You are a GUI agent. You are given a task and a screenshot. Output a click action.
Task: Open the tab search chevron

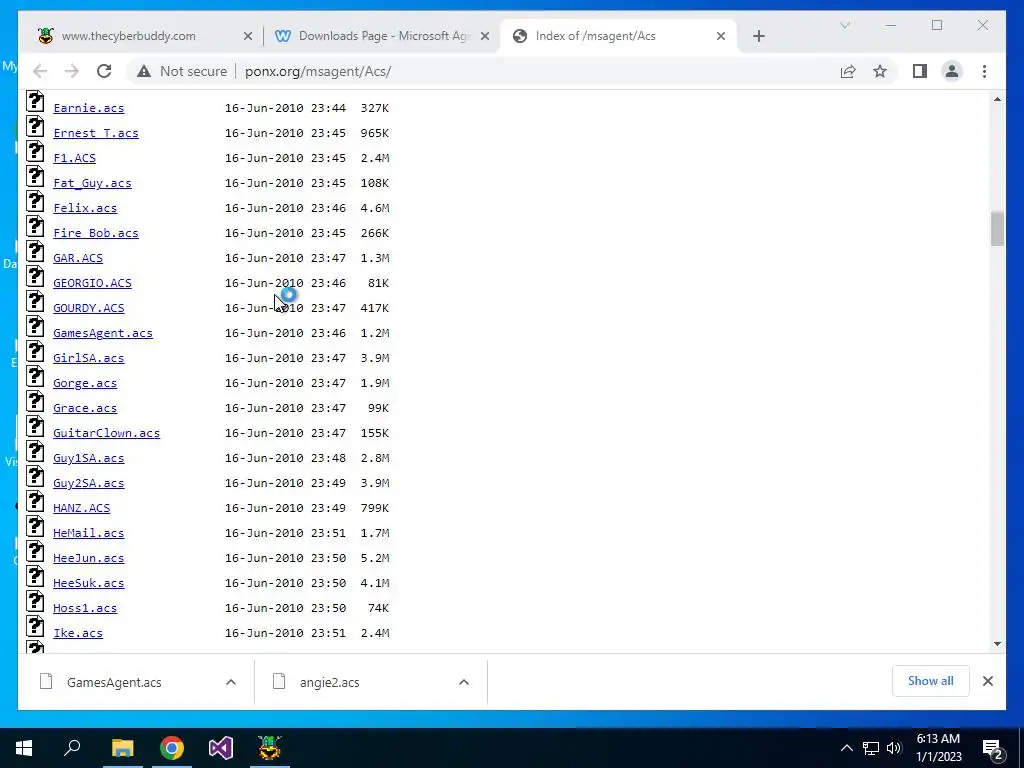(845, 25)
